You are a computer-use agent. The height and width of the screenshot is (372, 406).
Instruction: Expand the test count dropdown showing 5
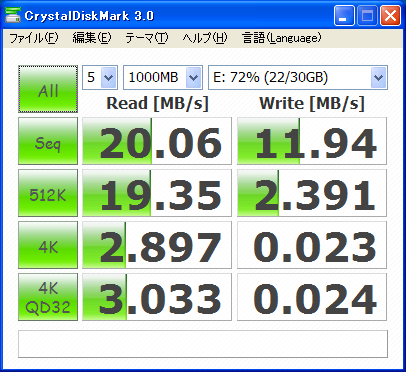(109, 78)
